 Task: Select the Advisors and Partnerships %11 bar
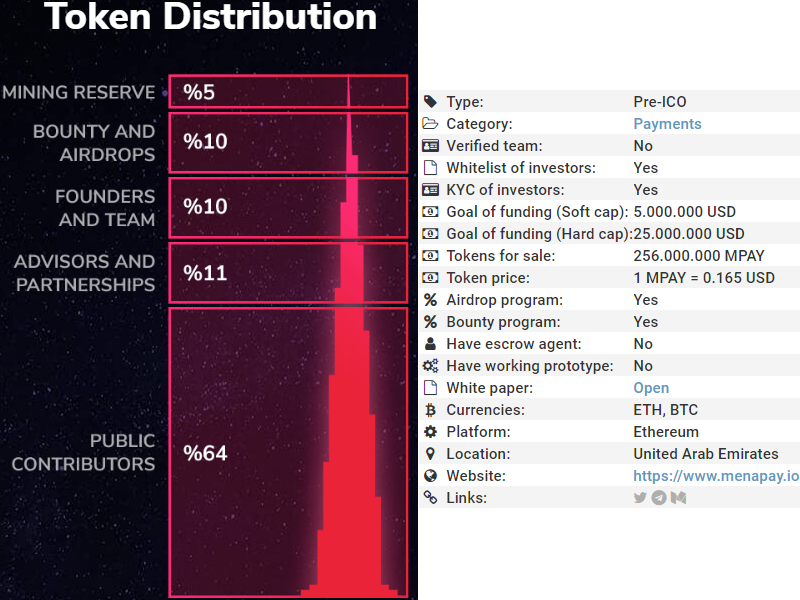pyautogui.click(x=288, y=272)
